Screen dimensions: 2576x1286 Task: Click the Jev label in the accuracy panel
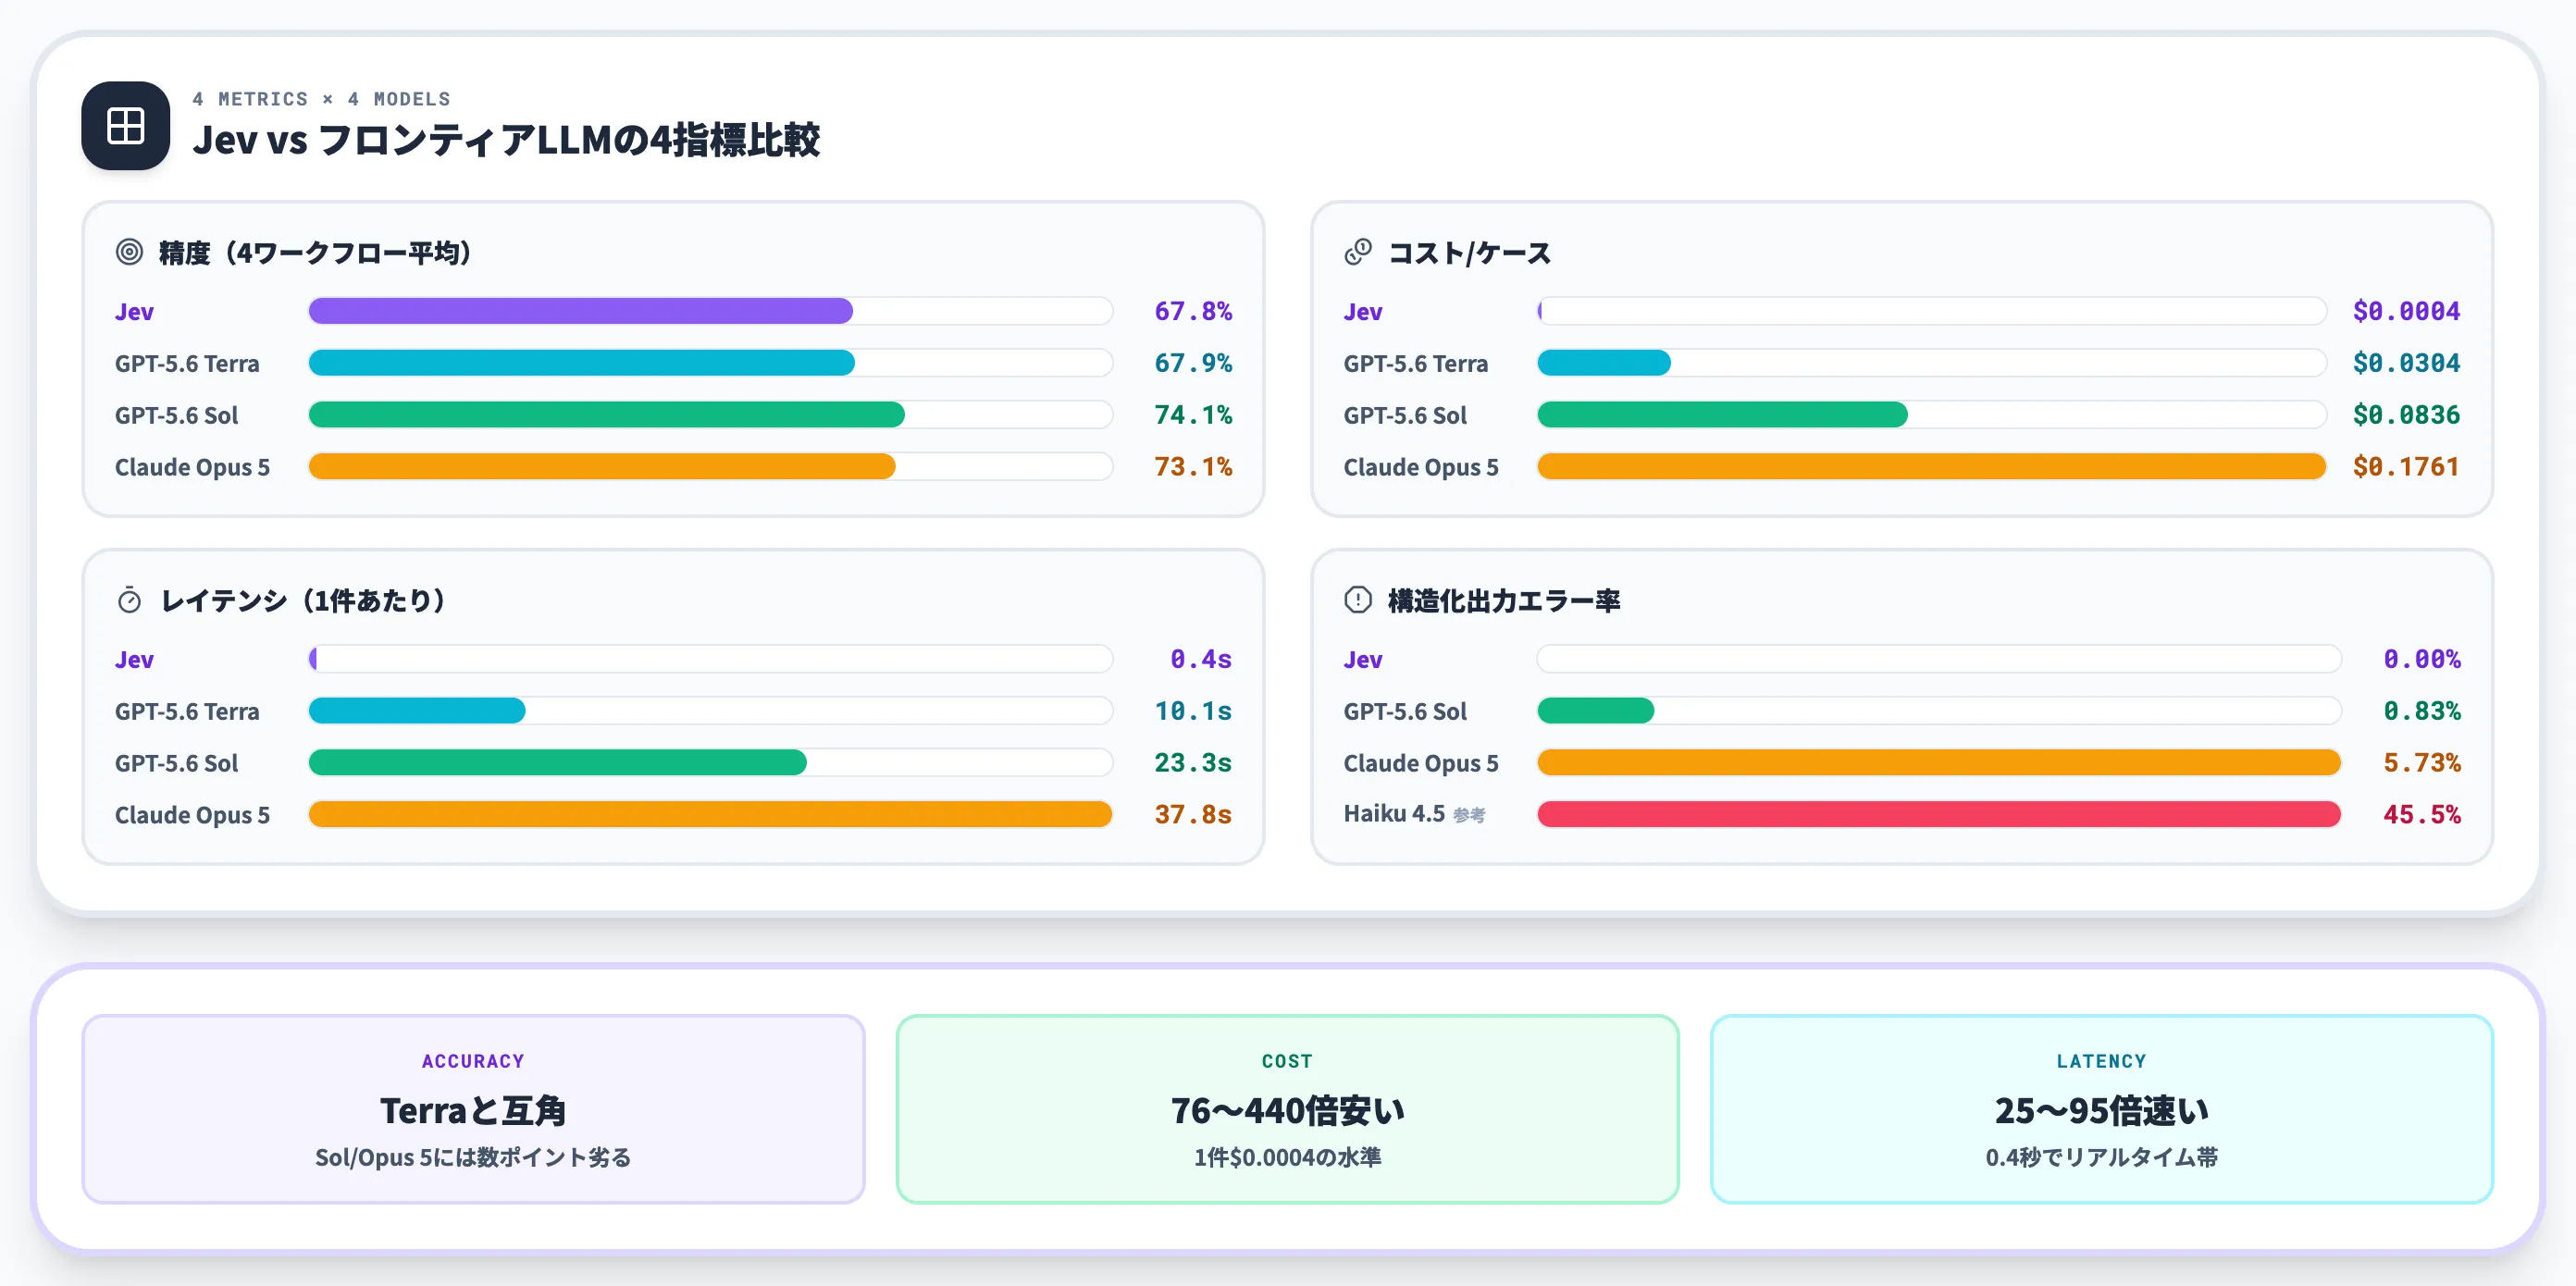(134, 311)
